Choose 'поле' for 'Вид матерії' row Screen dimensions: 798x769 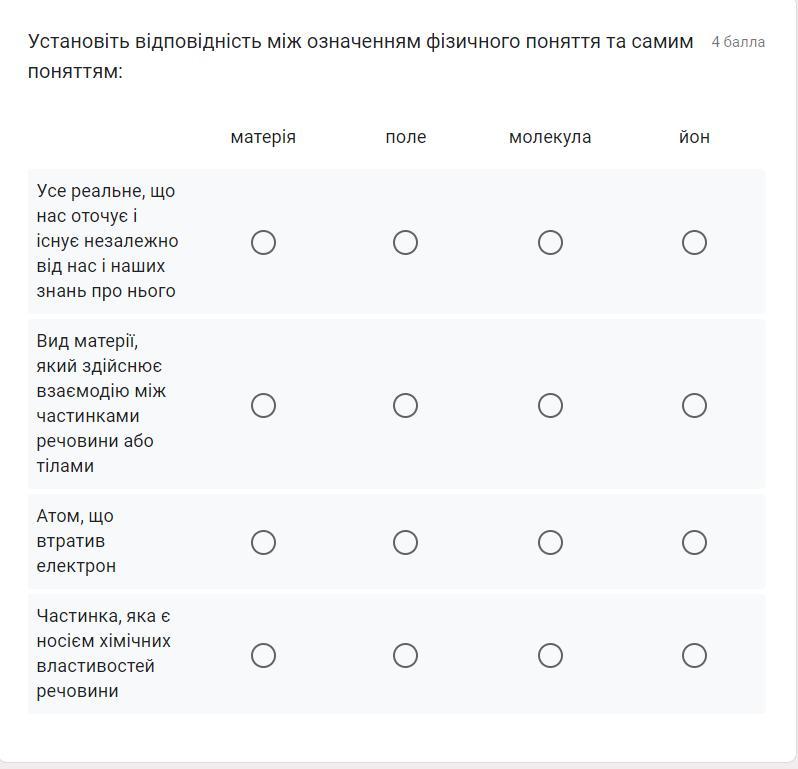pyautogui.click(x=405, y=405)
